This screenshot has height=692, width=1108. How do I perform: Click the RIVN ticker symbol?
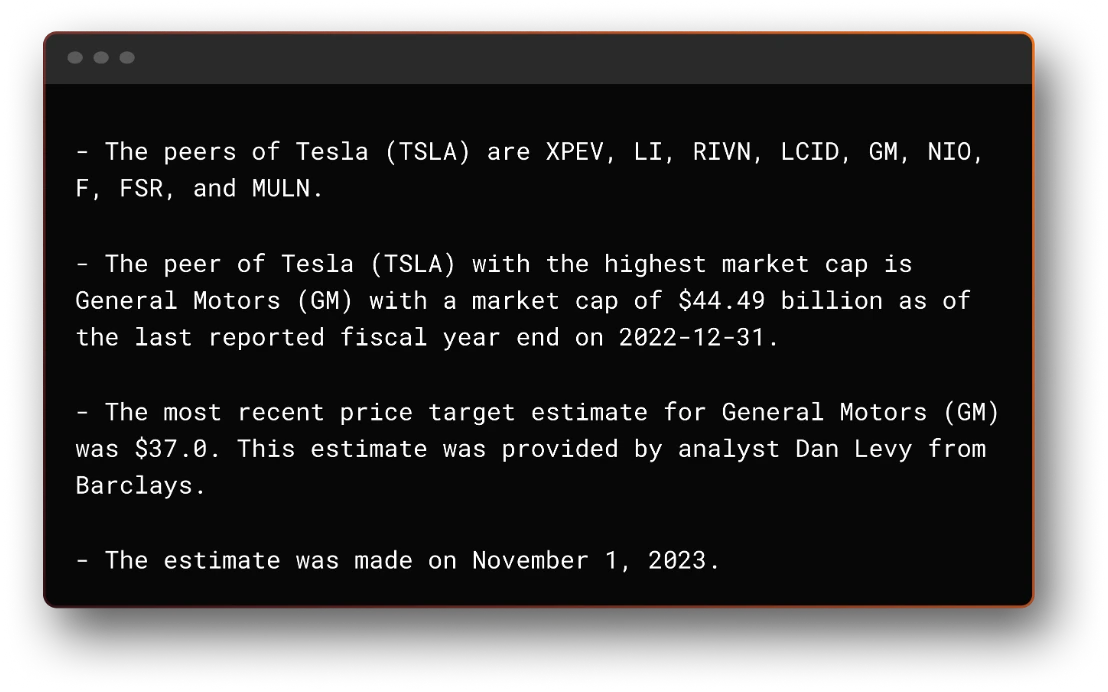click(x=722, y=151)
